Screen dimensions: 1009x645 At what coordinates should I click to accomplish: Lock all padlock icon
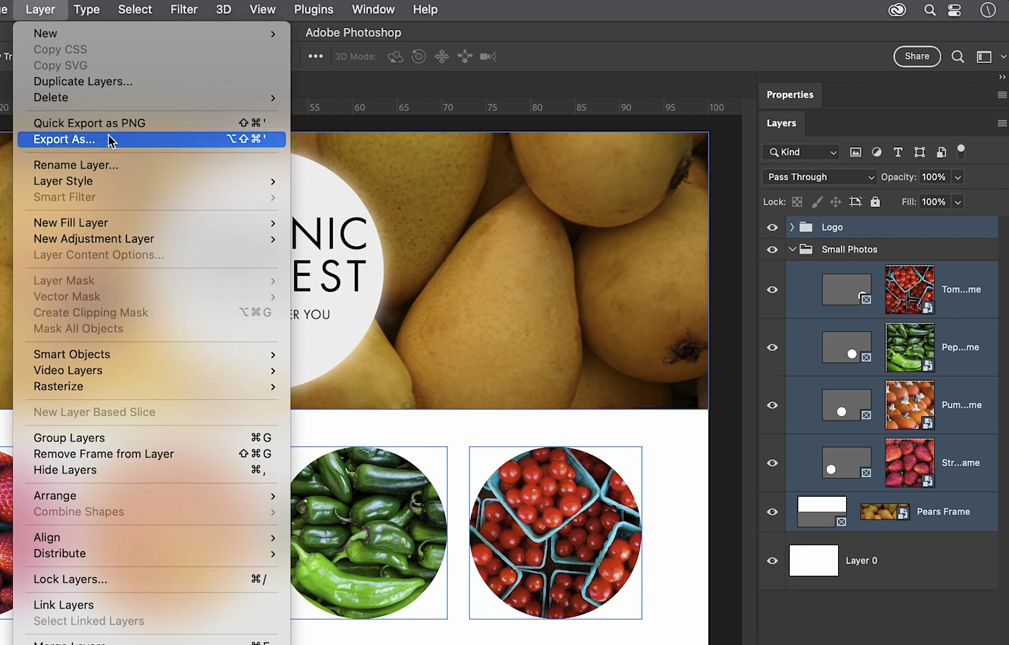(875, 202)
